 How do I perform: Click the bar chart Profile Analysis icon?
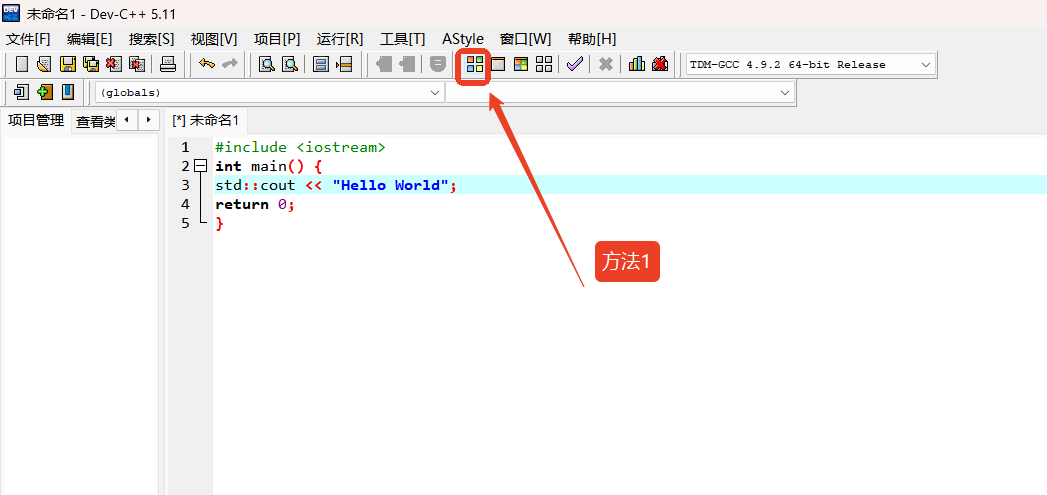[637, 64]
